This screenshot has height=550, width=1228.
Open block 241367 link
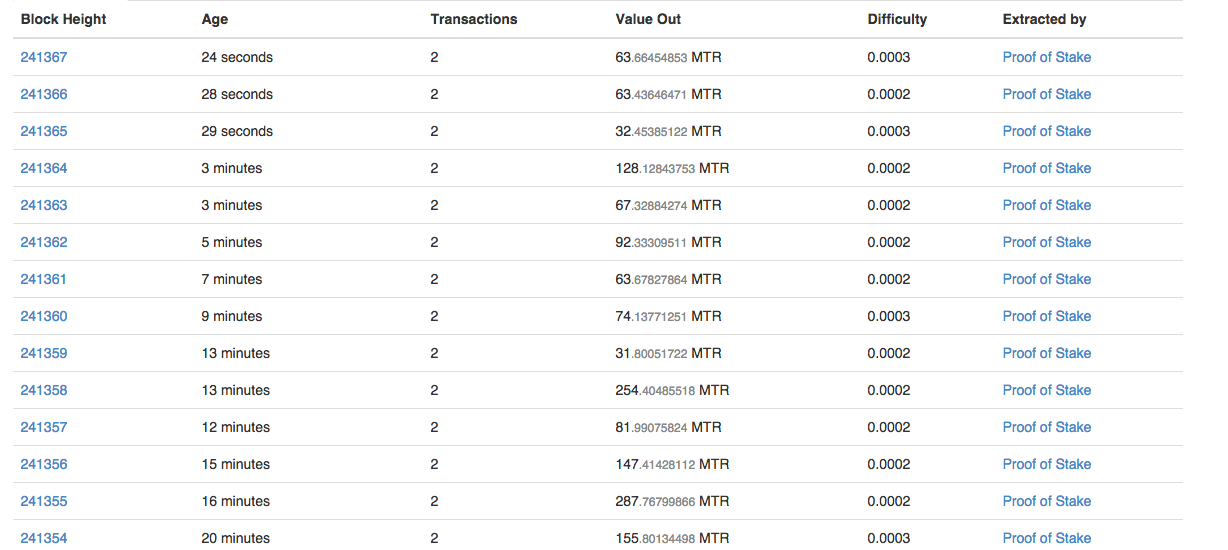44,57
